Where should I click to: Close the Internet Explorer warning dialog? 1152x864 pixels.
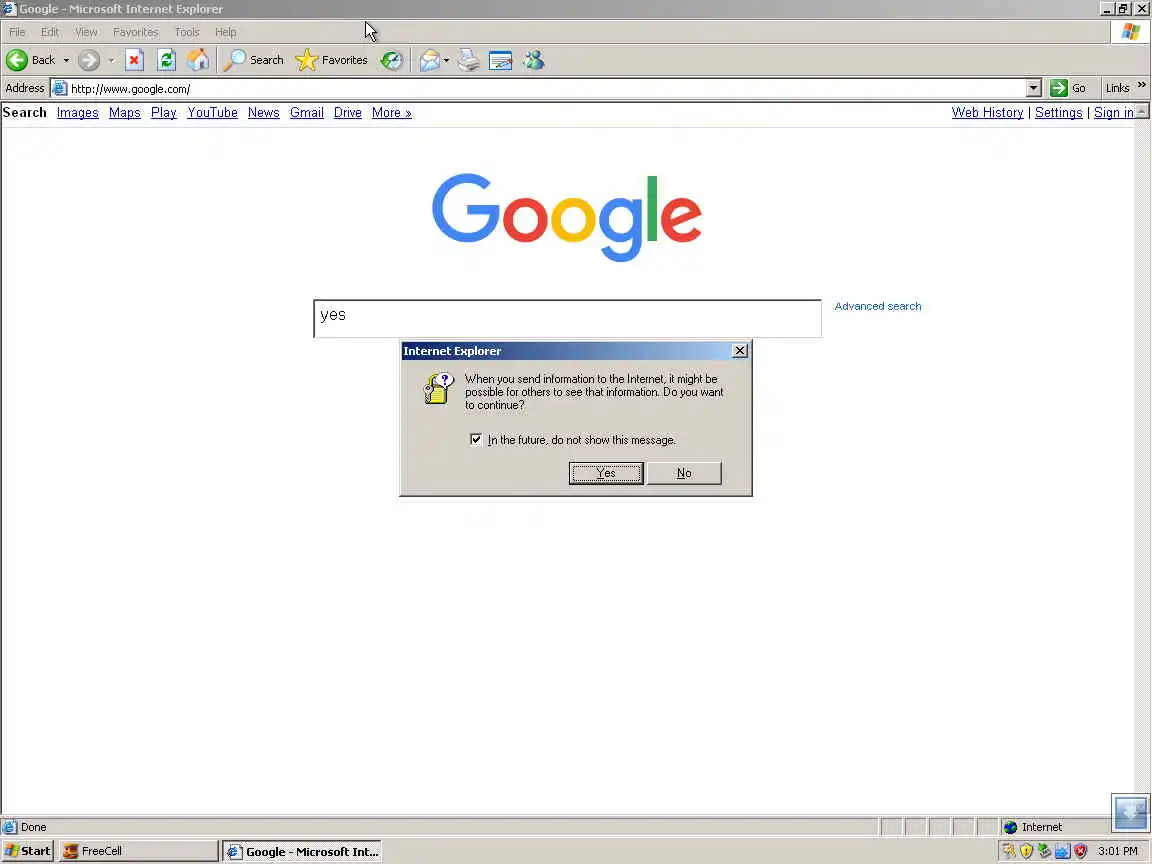(740, 351)
